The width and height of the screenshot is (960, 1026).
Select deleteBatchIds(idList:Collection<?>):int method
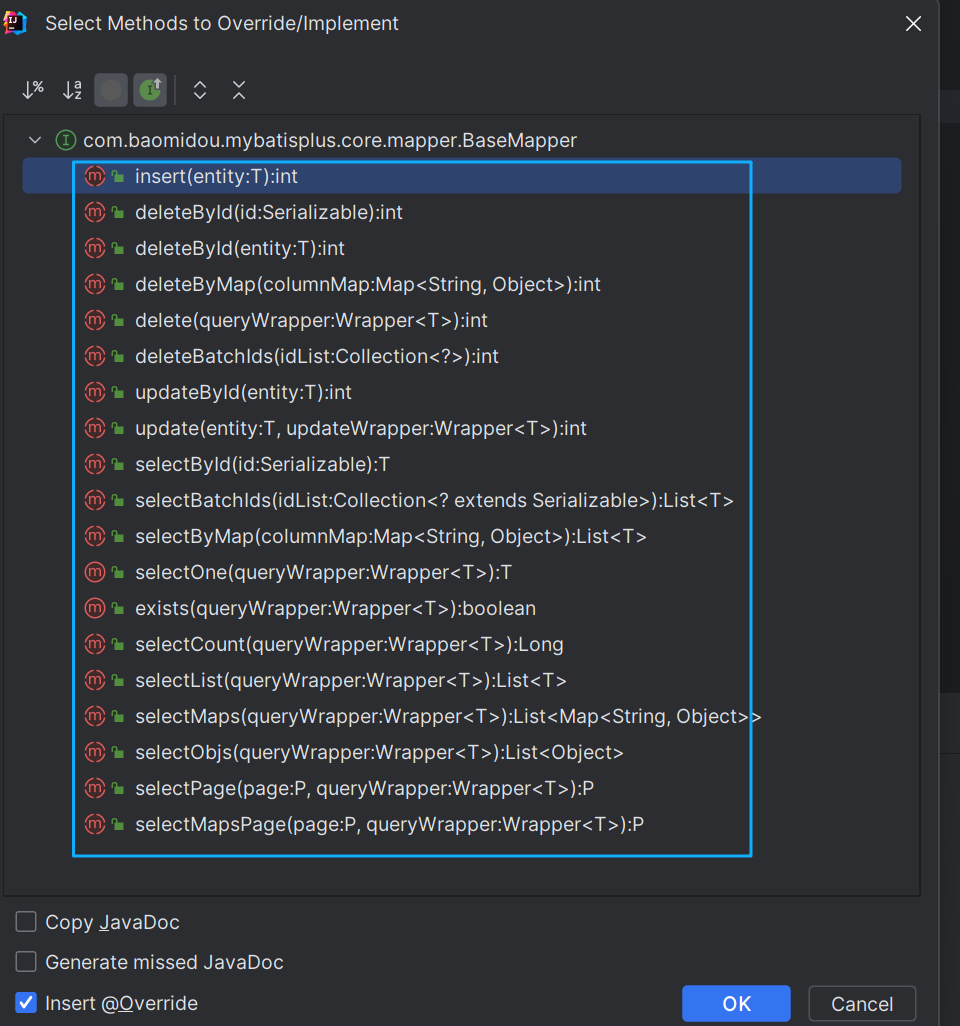click(461, 356)
